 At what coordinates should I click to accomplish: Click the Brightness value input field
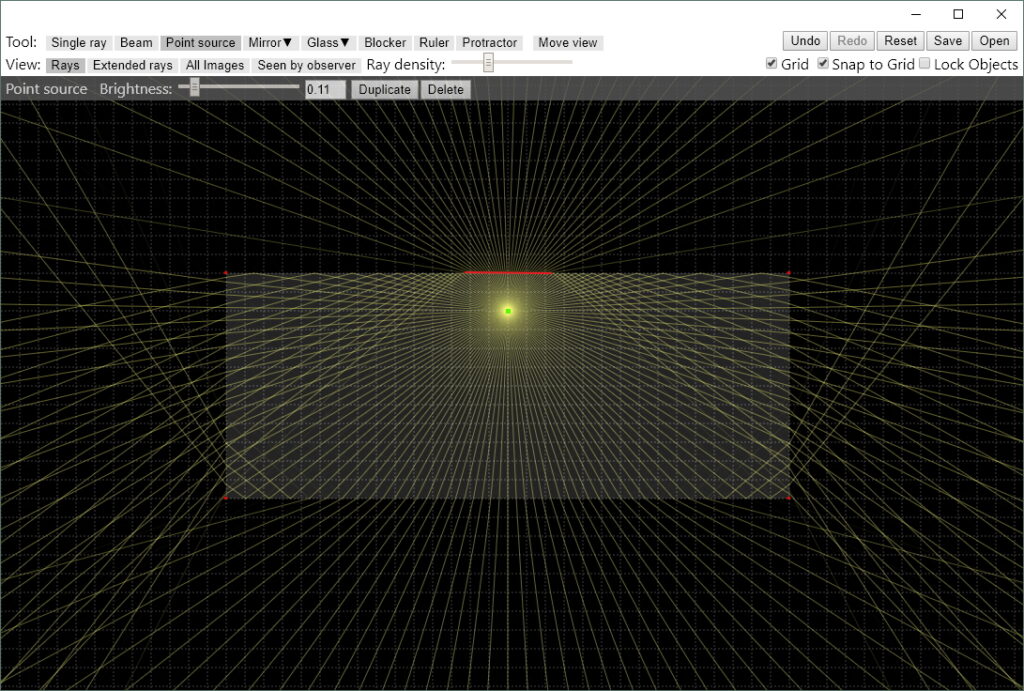point(325,89)
